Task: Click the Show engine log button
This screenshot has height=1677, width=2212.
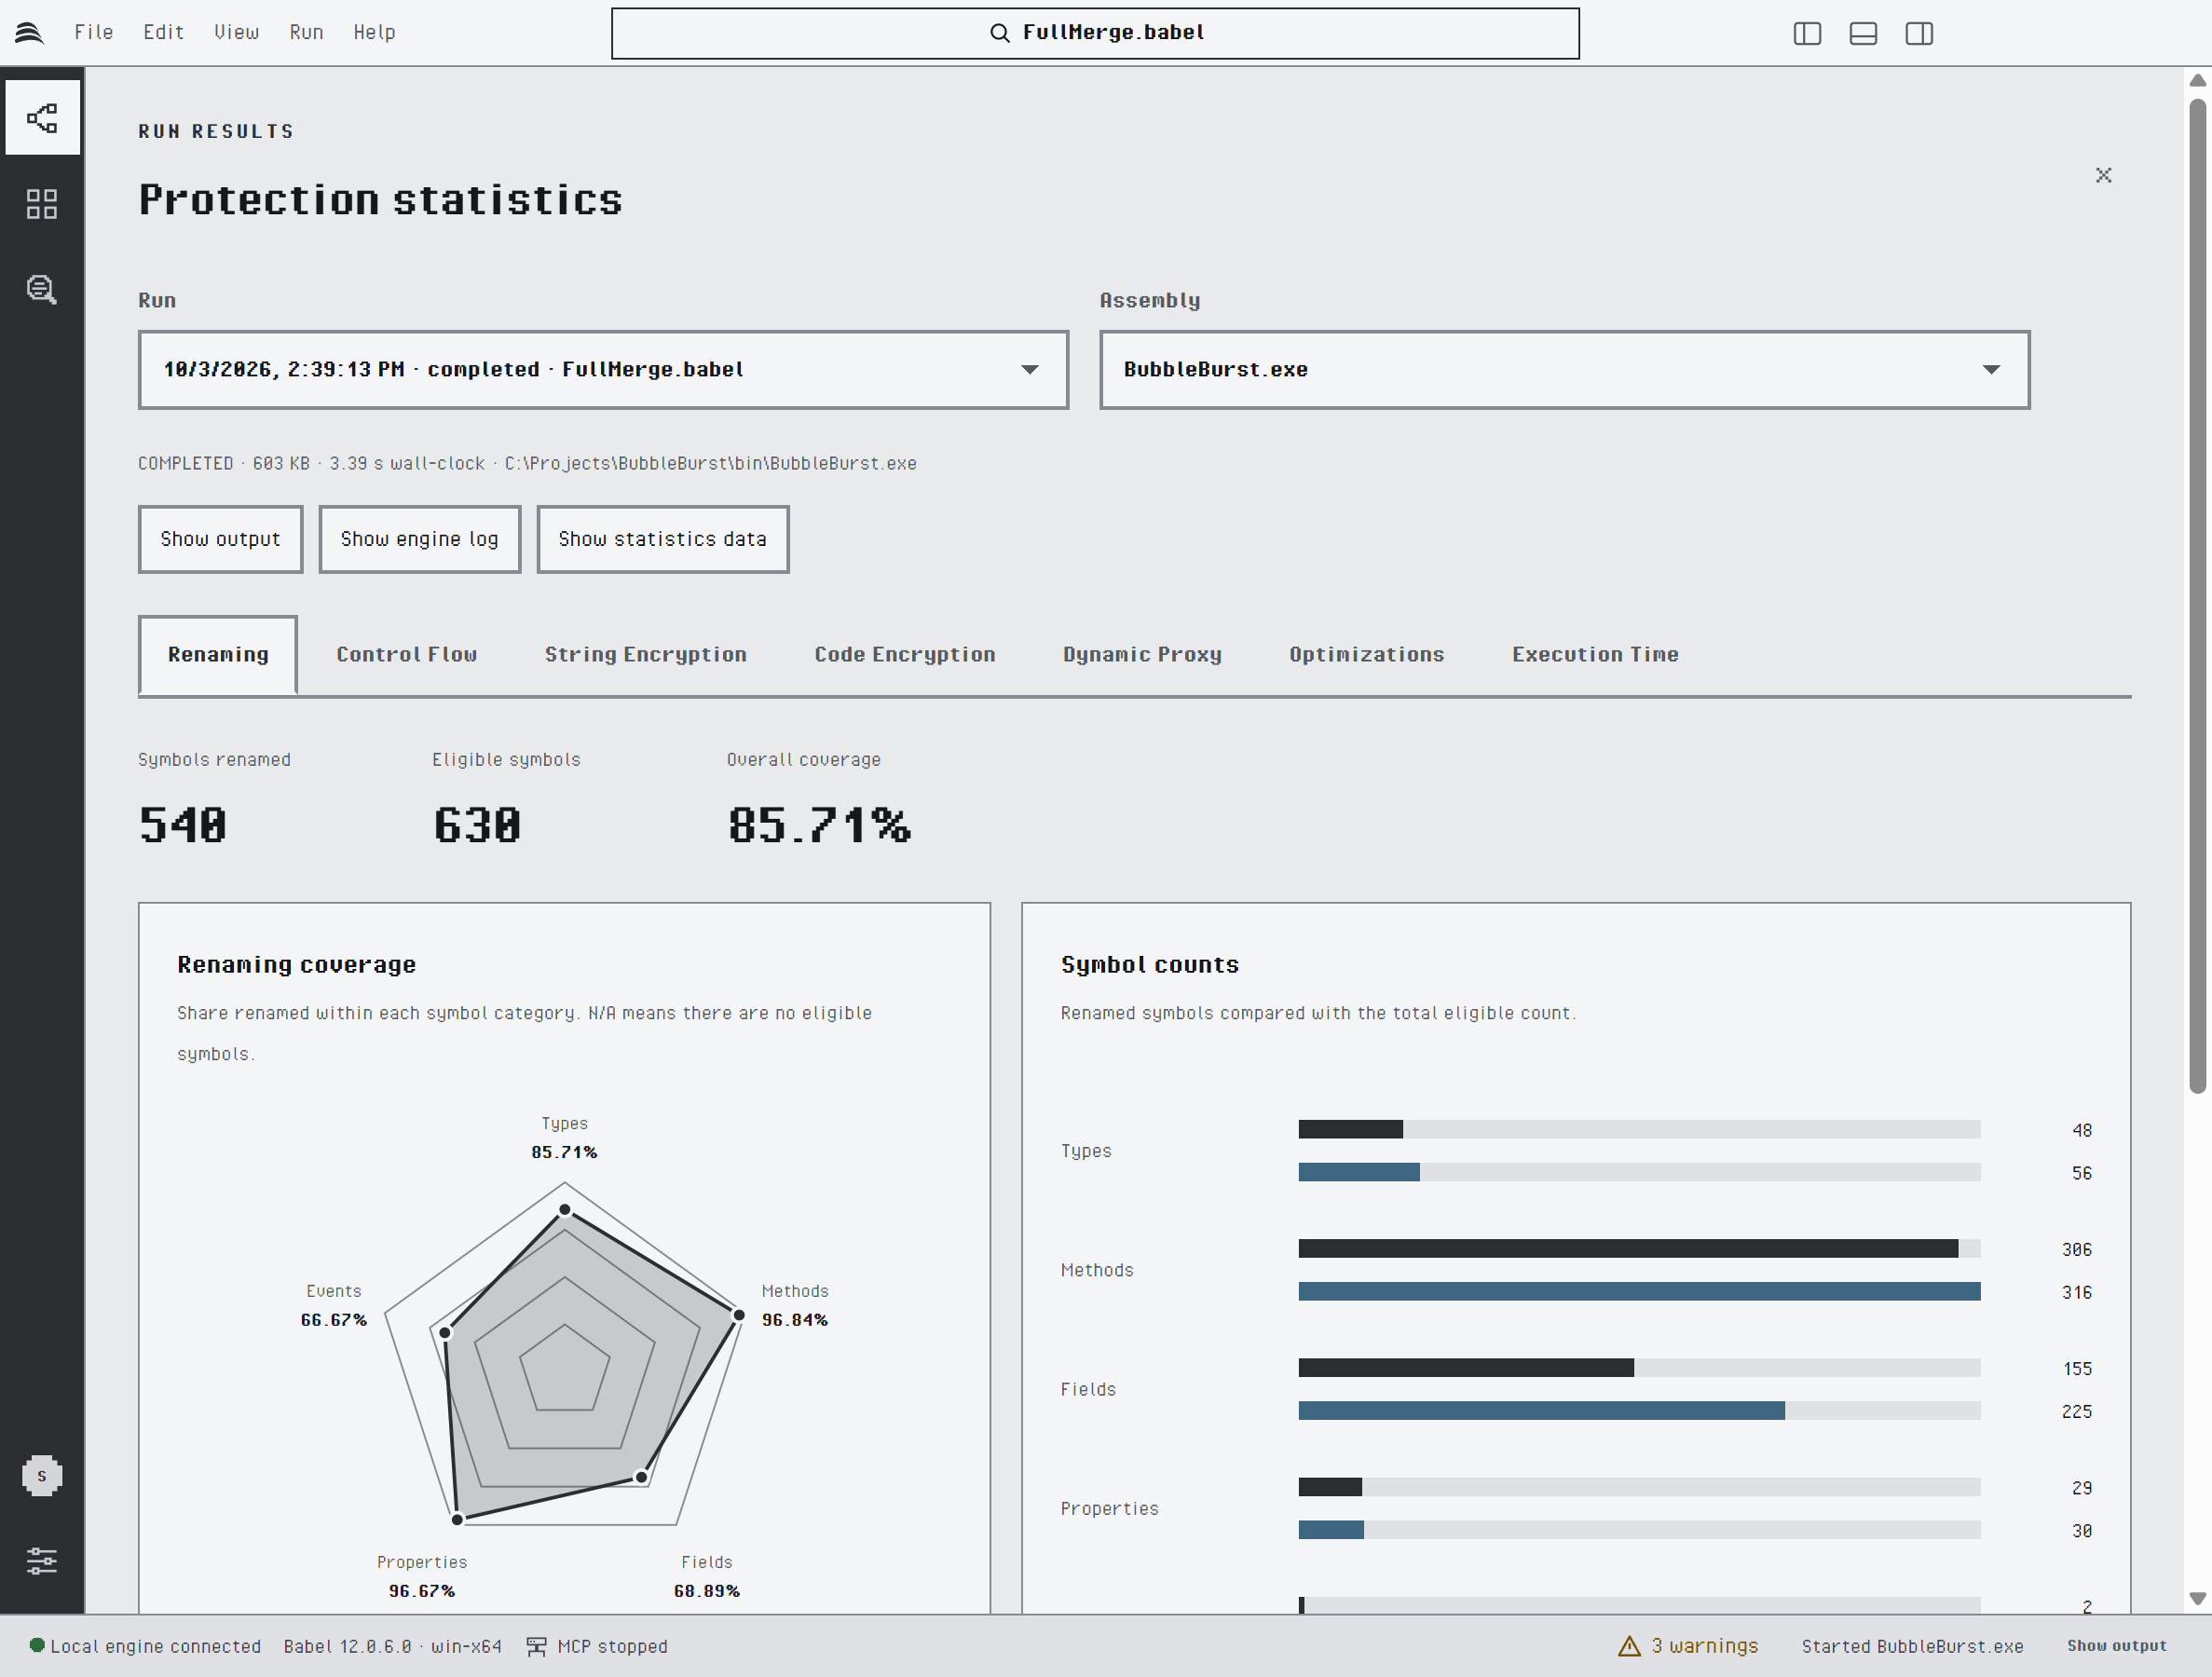Action: pos(419,539)
